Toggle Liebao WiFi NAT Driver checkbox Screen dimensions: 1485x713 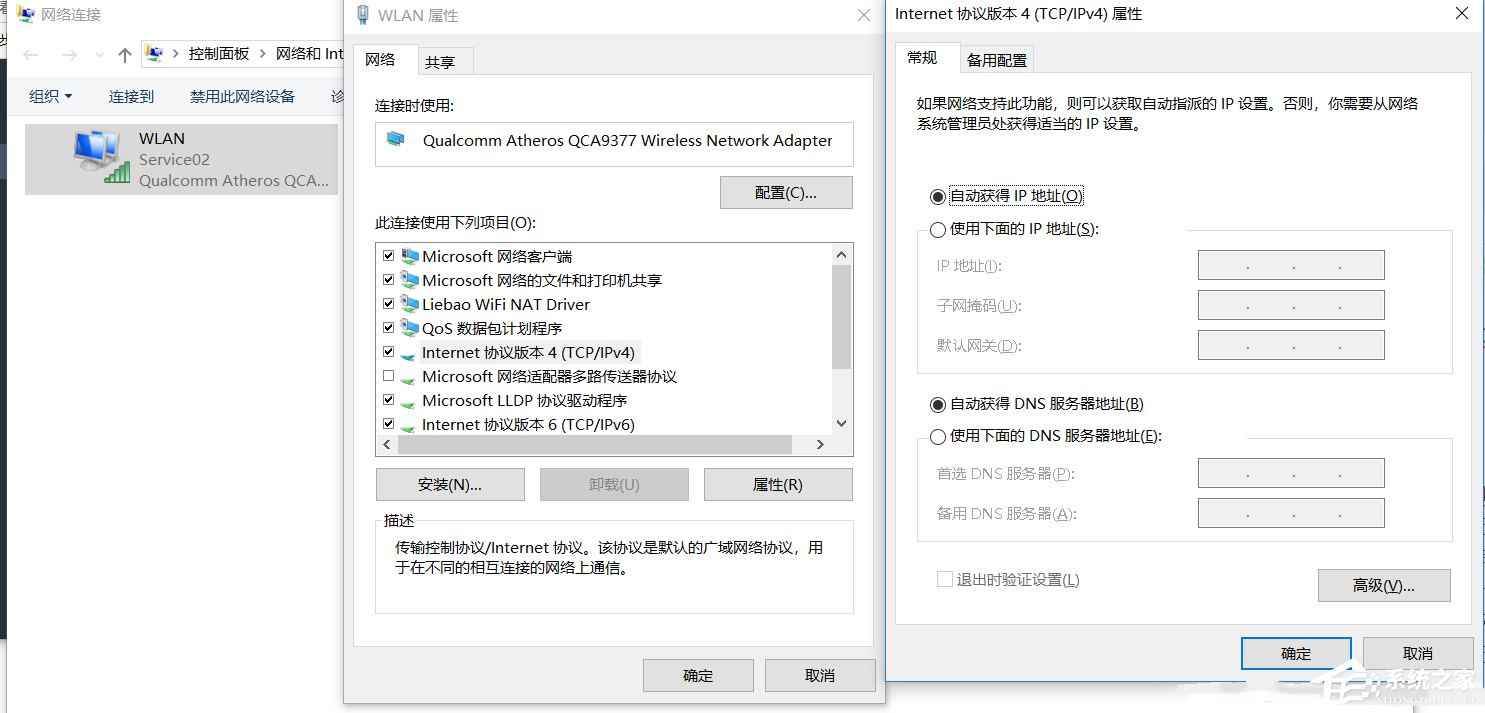[389, 304]
